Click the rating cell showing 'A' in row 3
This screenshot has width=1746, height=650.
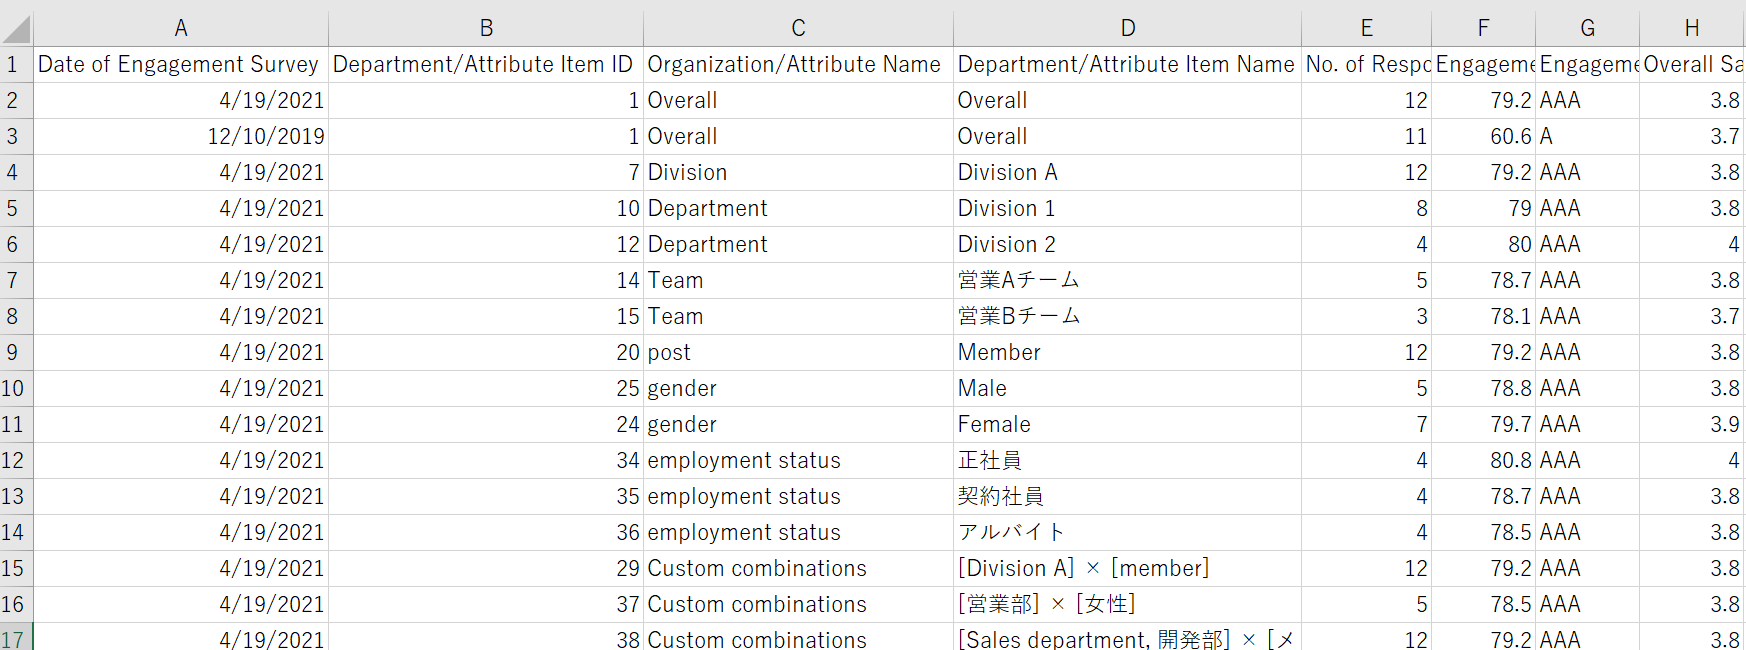(1587, 137)
